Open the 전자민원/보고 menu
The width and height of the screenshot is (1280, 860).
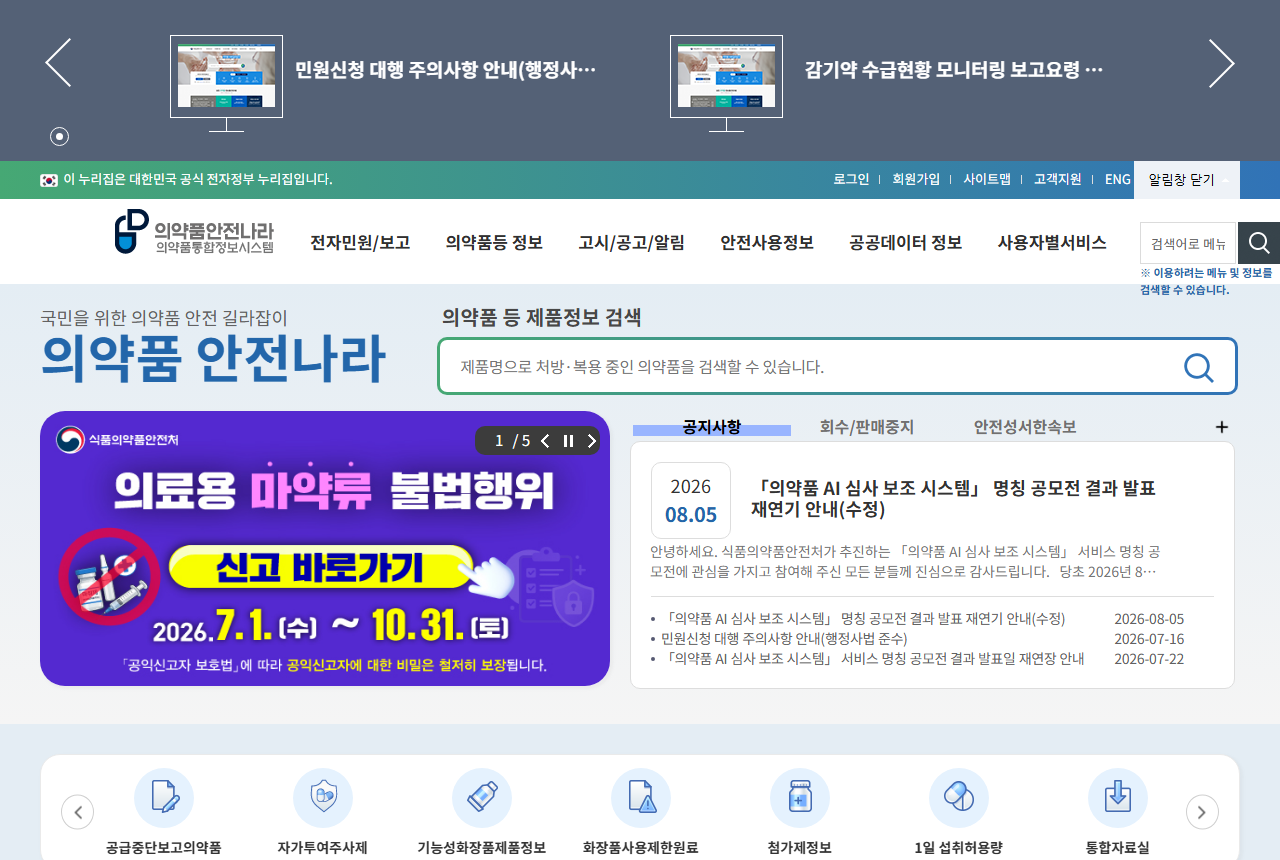point(360,242)
